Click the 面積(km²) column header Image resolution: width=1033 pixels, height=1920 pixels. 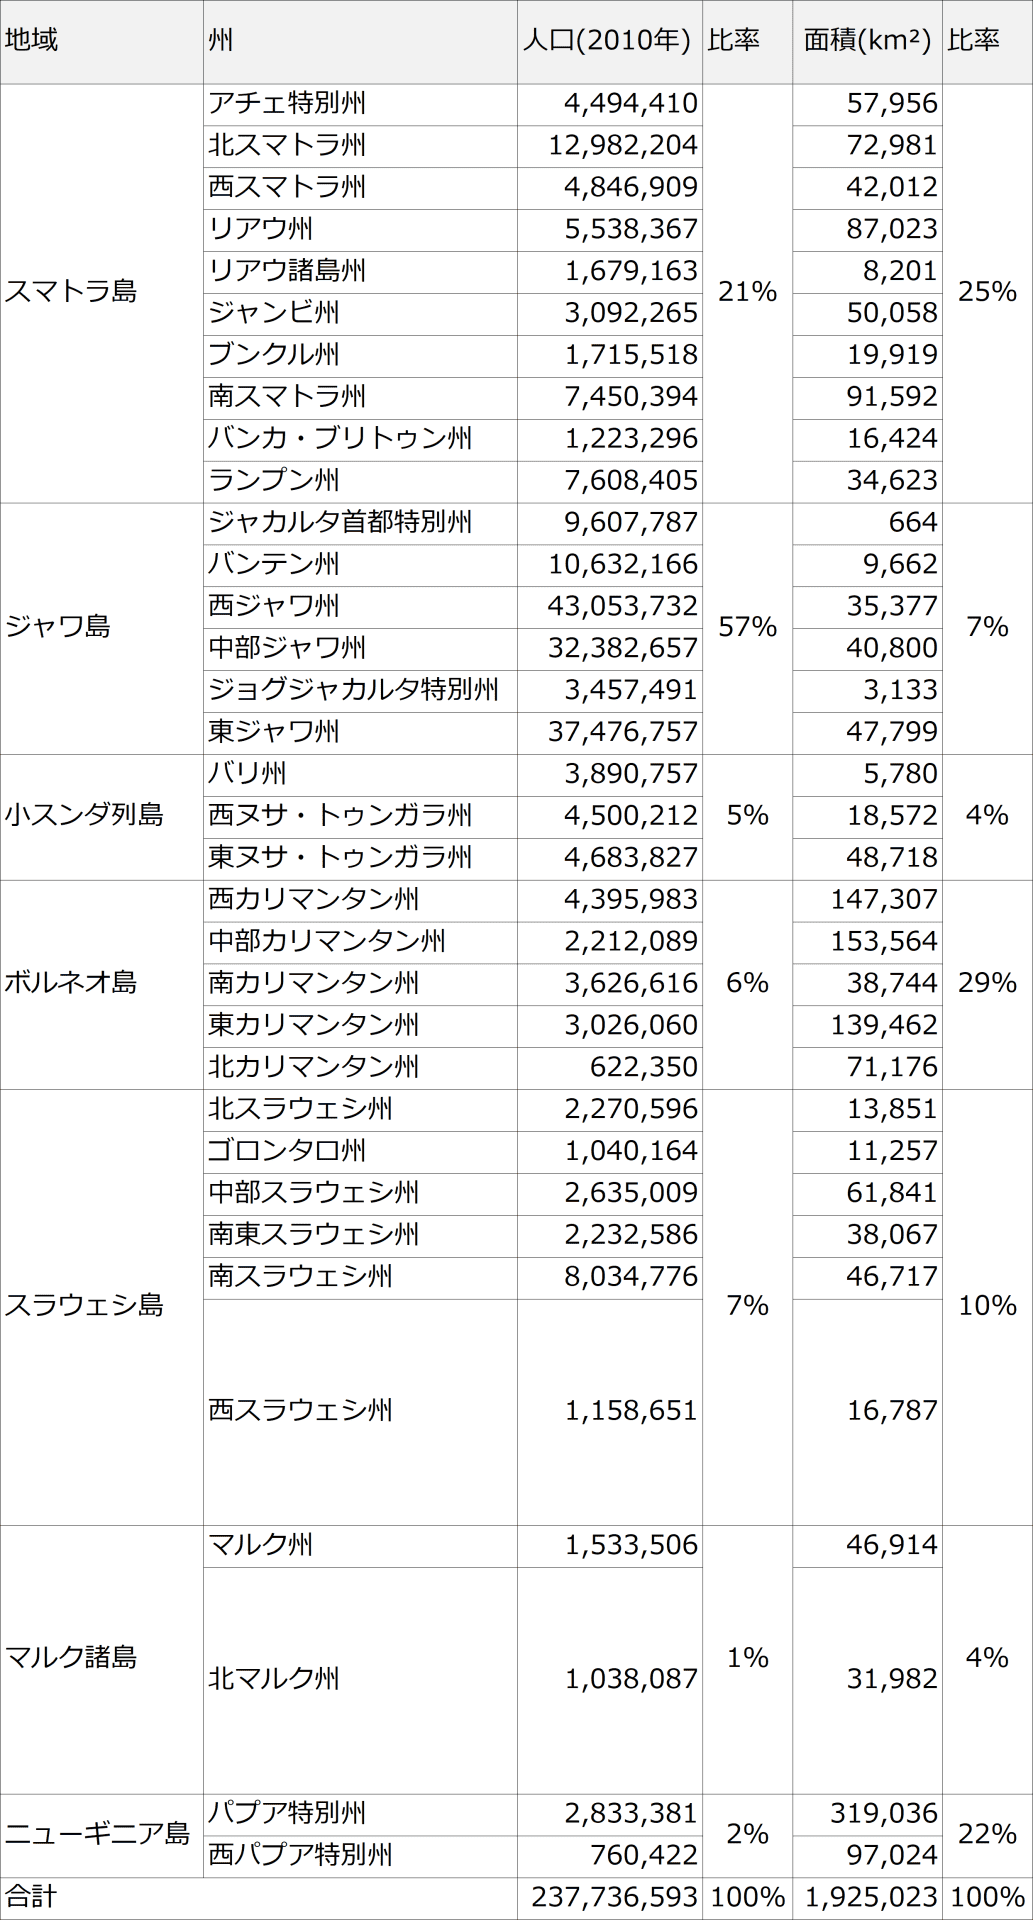(x=868, y=42)
